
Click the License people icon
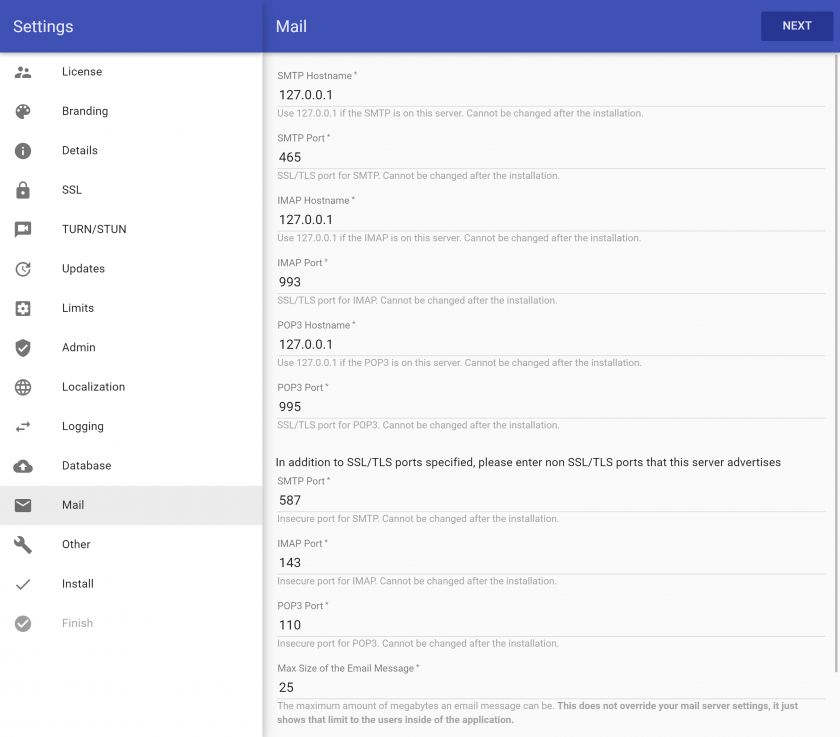coord(22,72)
